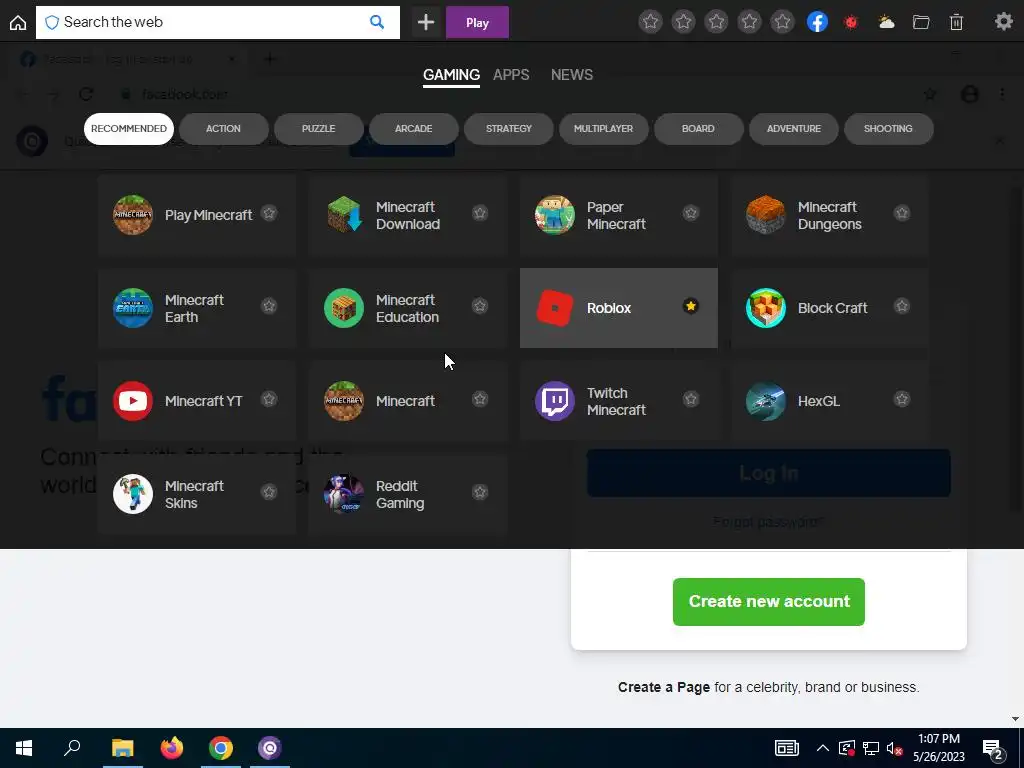
Task: Open the Play Minecraft game tile icon
Action: [x=133, y=215]
